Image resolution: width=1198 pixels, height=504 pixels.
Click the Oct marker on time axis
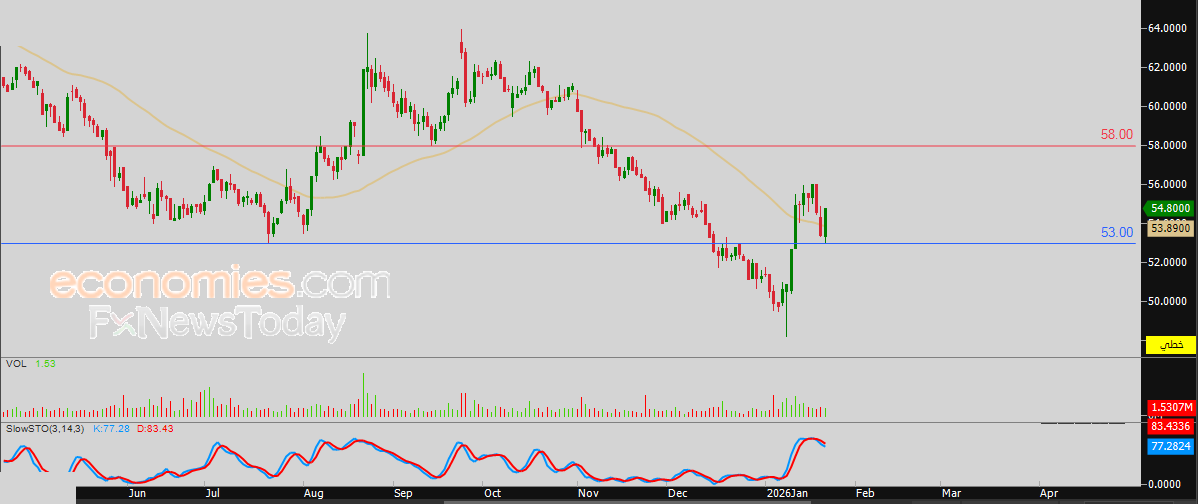point(493,494)
